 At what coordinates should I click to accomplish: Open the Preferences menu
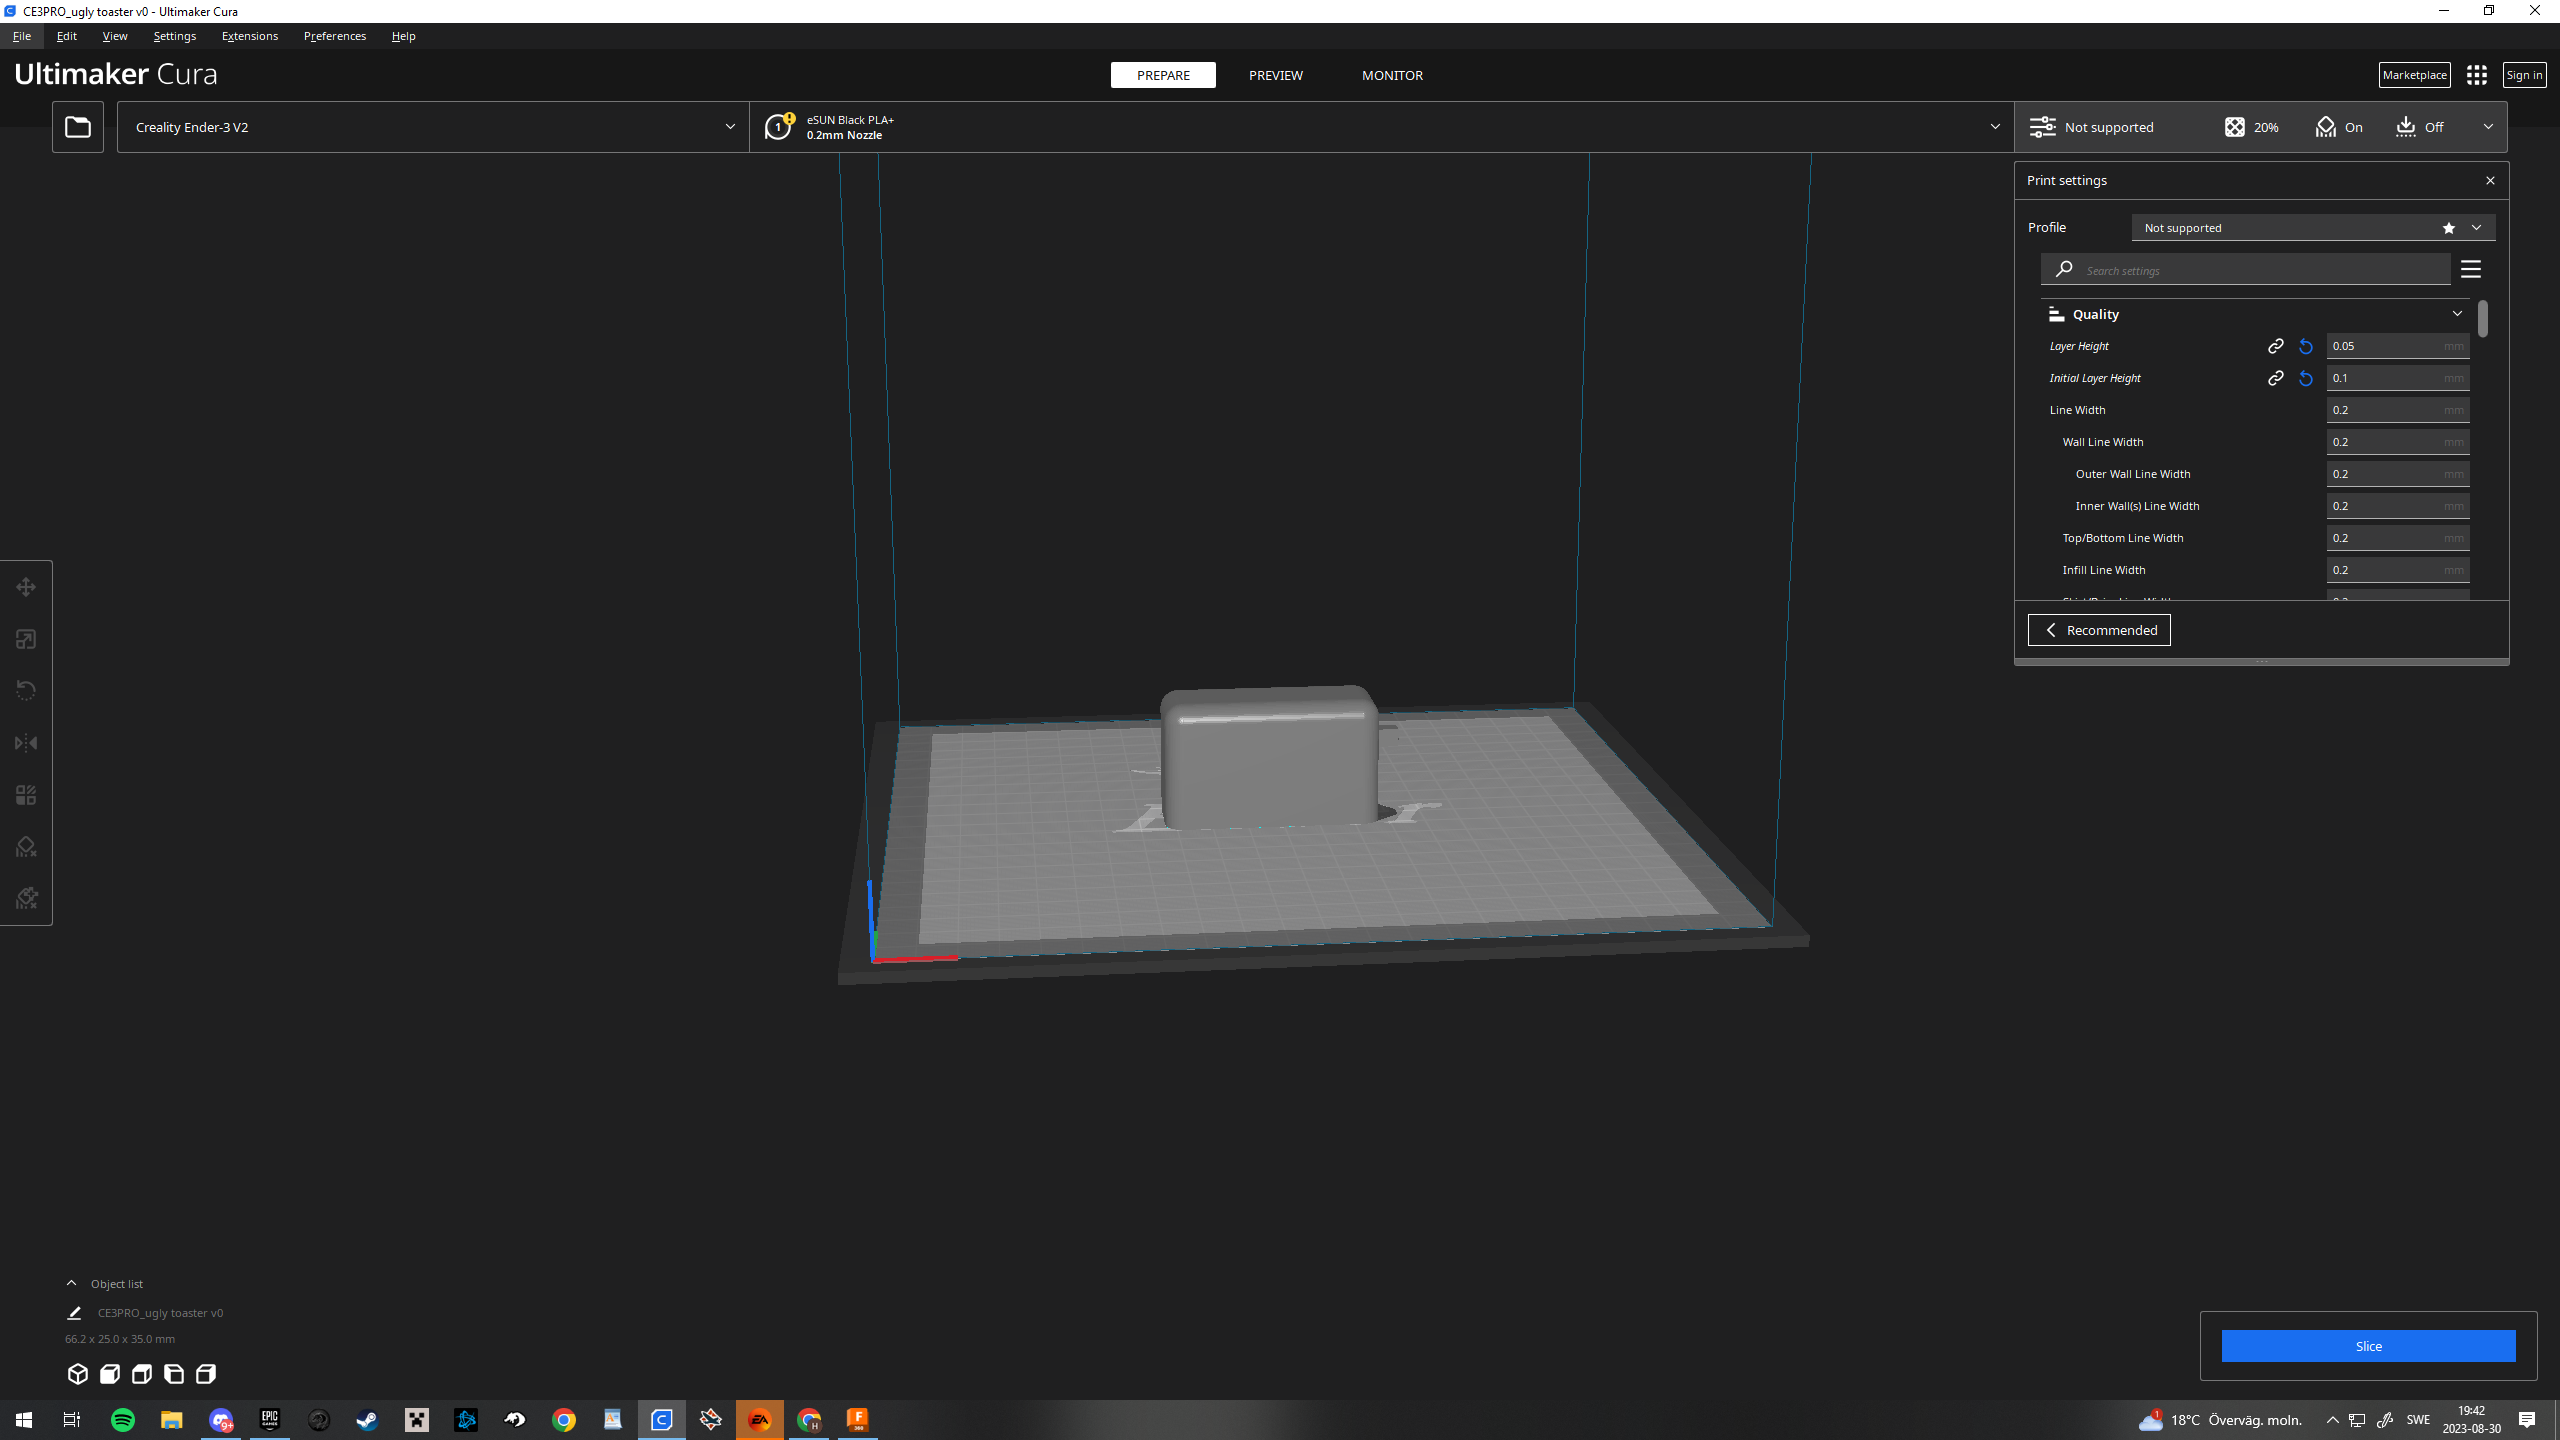point(335,36)
